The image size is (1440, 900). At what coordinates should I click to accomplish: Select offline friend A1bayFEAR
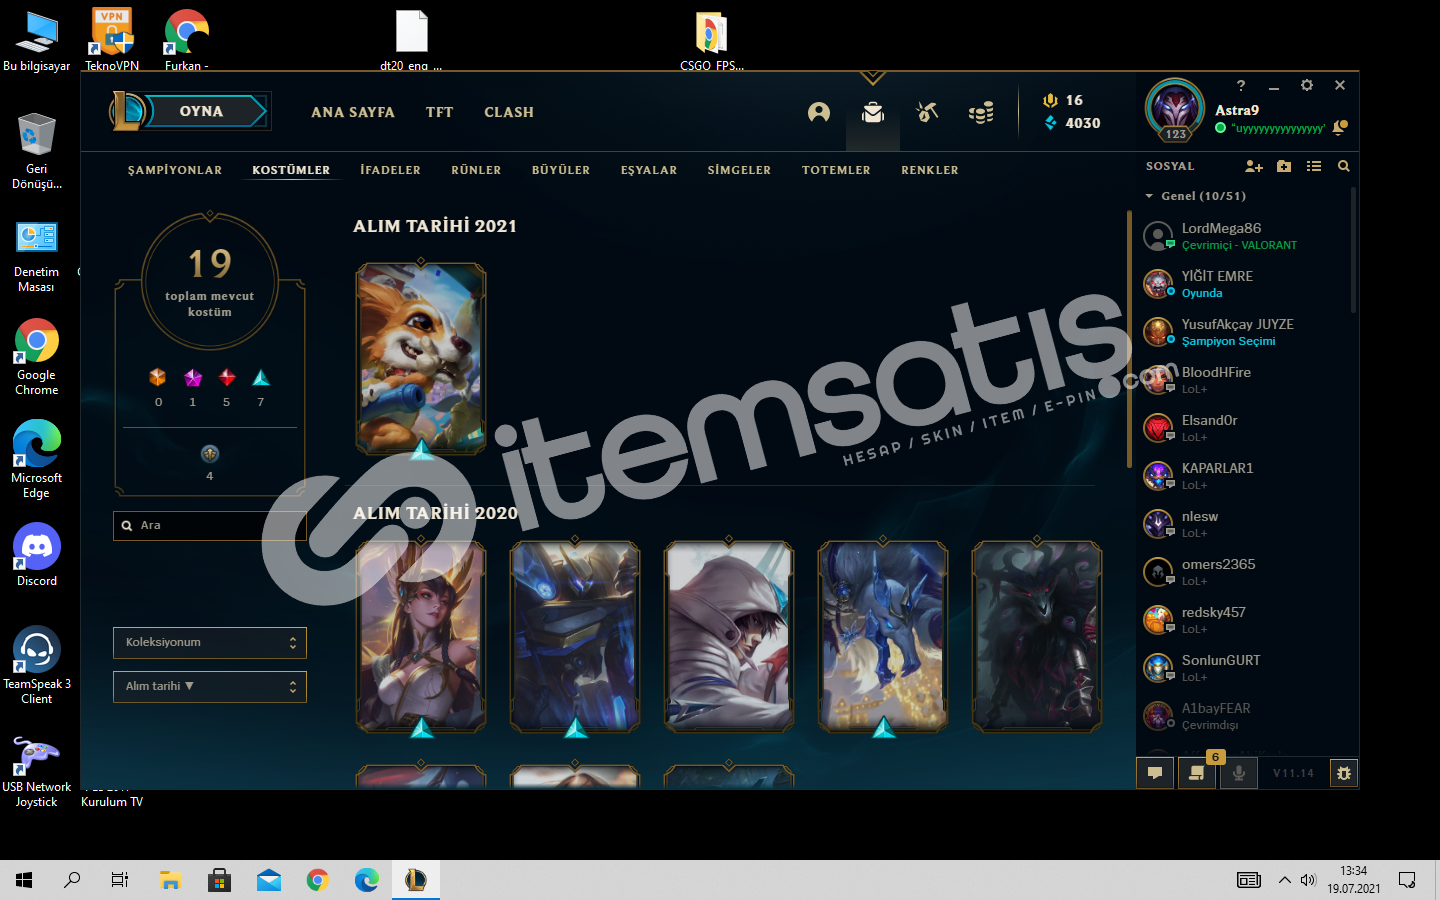coord(1245,716)
